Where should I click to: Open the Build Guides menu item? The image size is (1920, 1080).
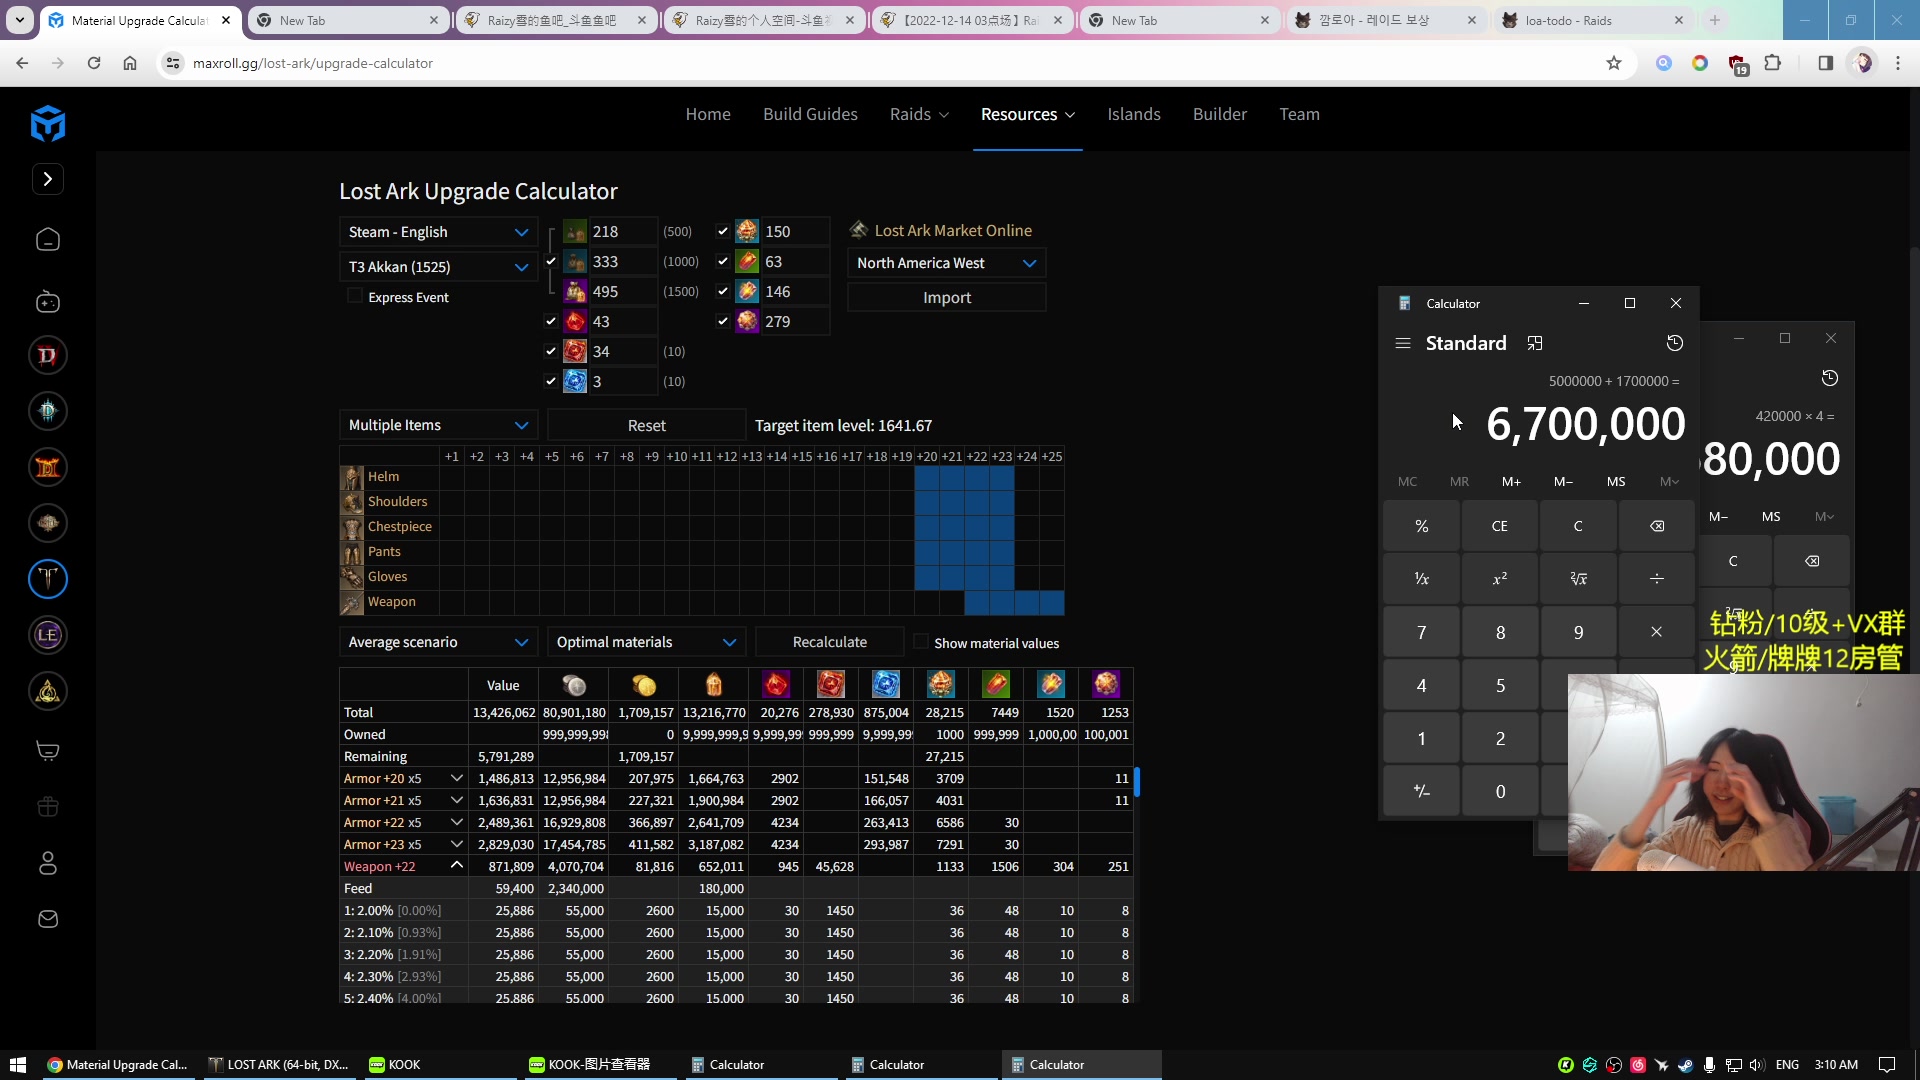tap(810, 114)
